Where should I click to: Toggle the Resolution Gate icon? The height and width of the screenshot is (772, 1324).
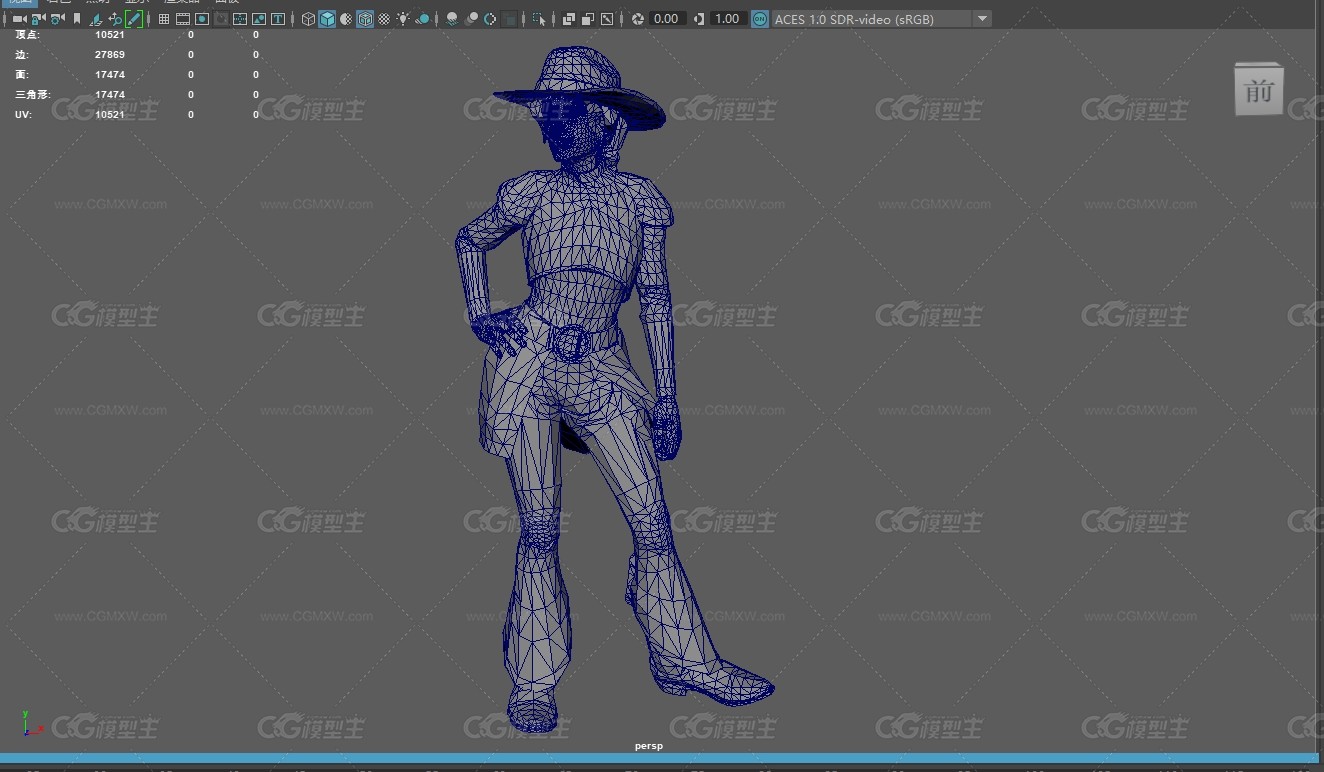pos(202,19)
